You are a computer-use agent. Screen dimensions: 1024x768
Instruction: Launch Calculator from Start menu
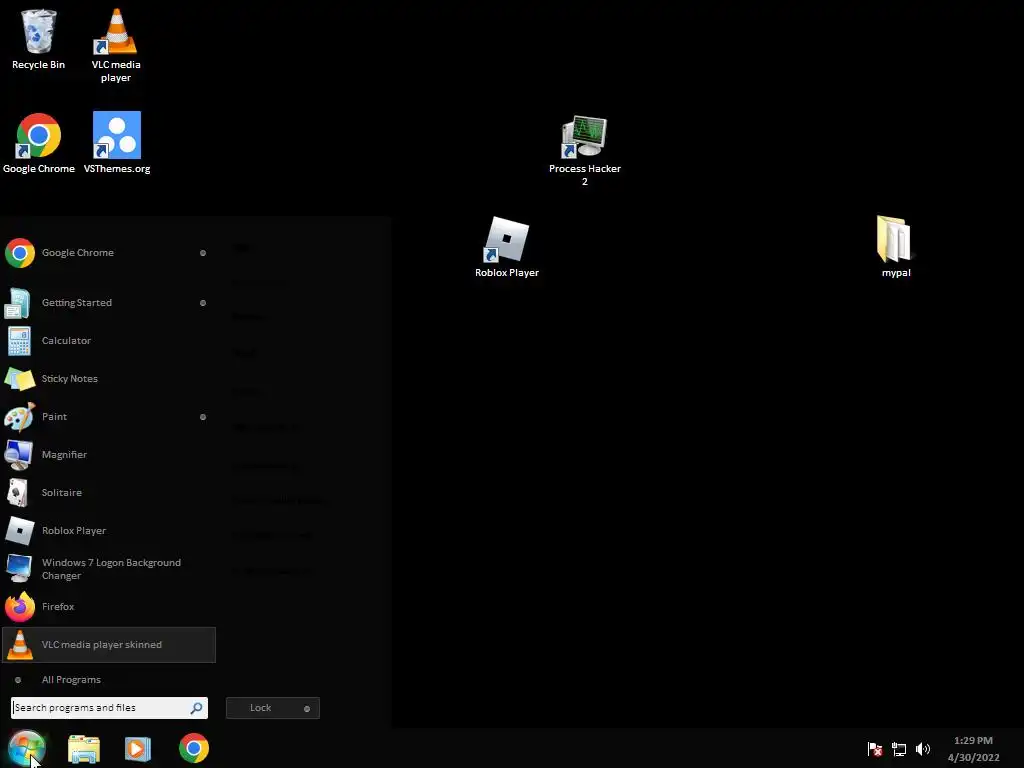coord(109,341)
